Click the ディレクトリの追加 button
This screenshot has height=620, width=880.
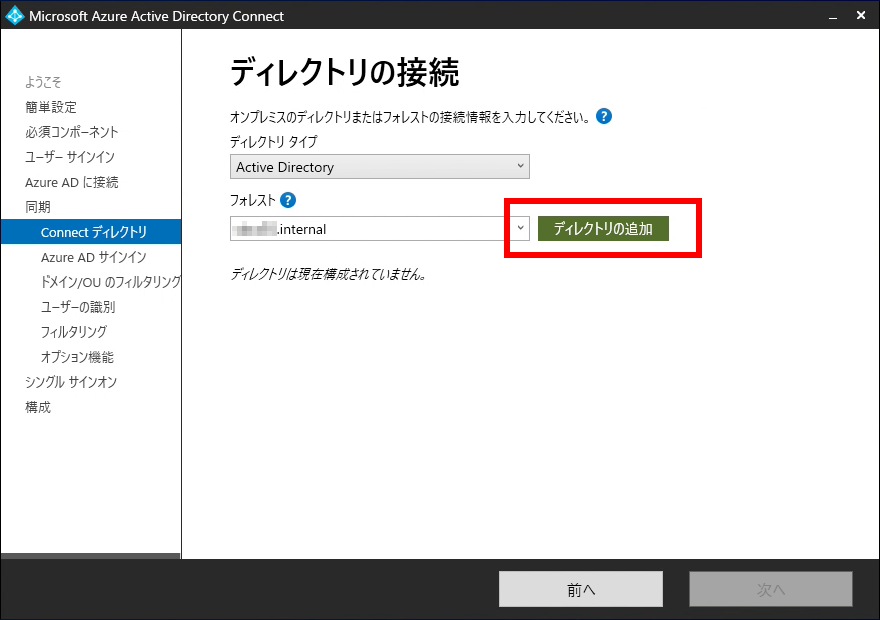603,228
